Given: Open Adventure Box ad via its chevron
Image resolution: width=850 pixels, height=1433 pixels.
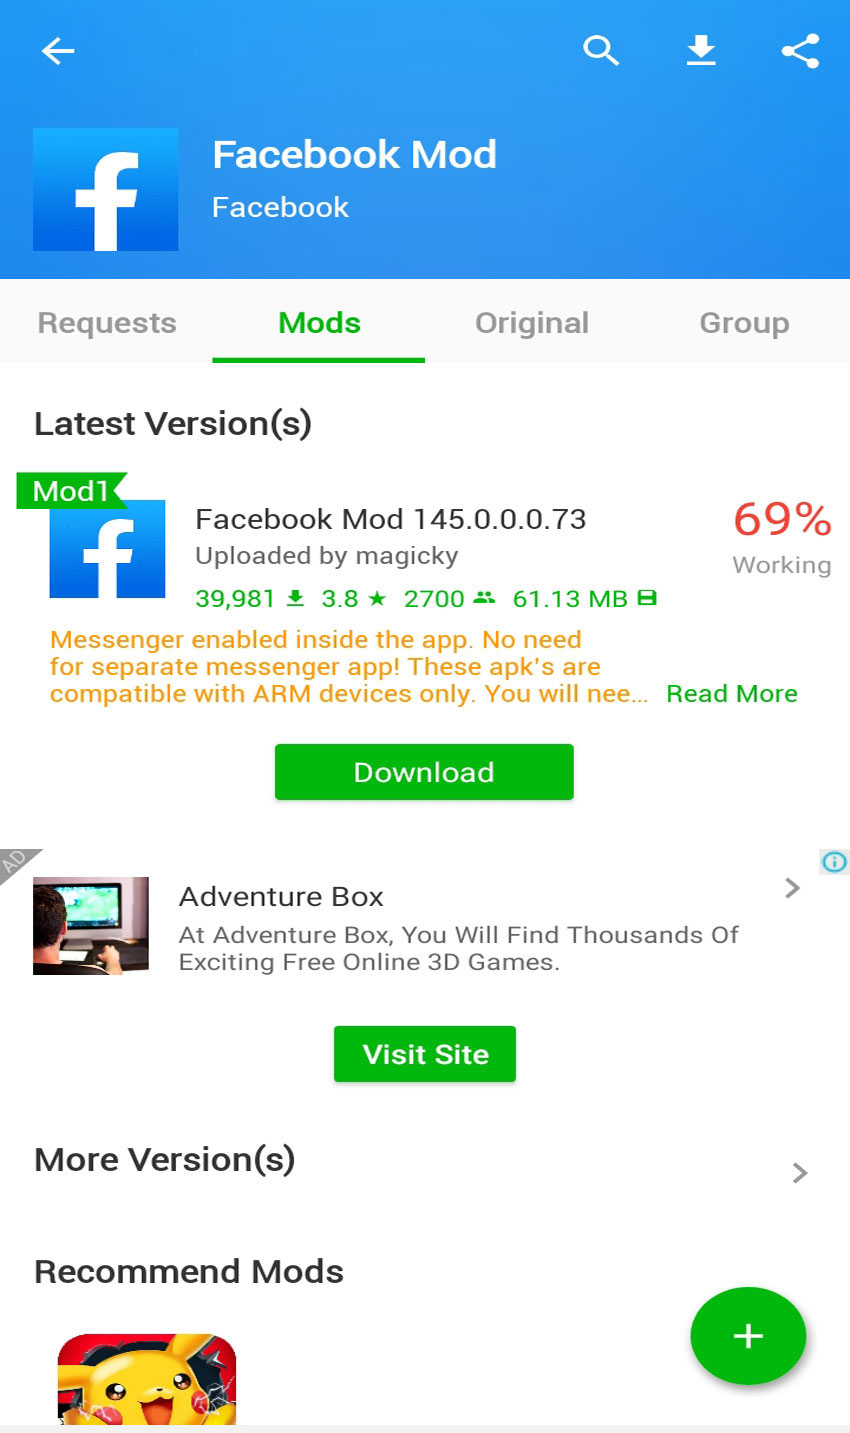Looking at the screenshot, I should 792,888.
